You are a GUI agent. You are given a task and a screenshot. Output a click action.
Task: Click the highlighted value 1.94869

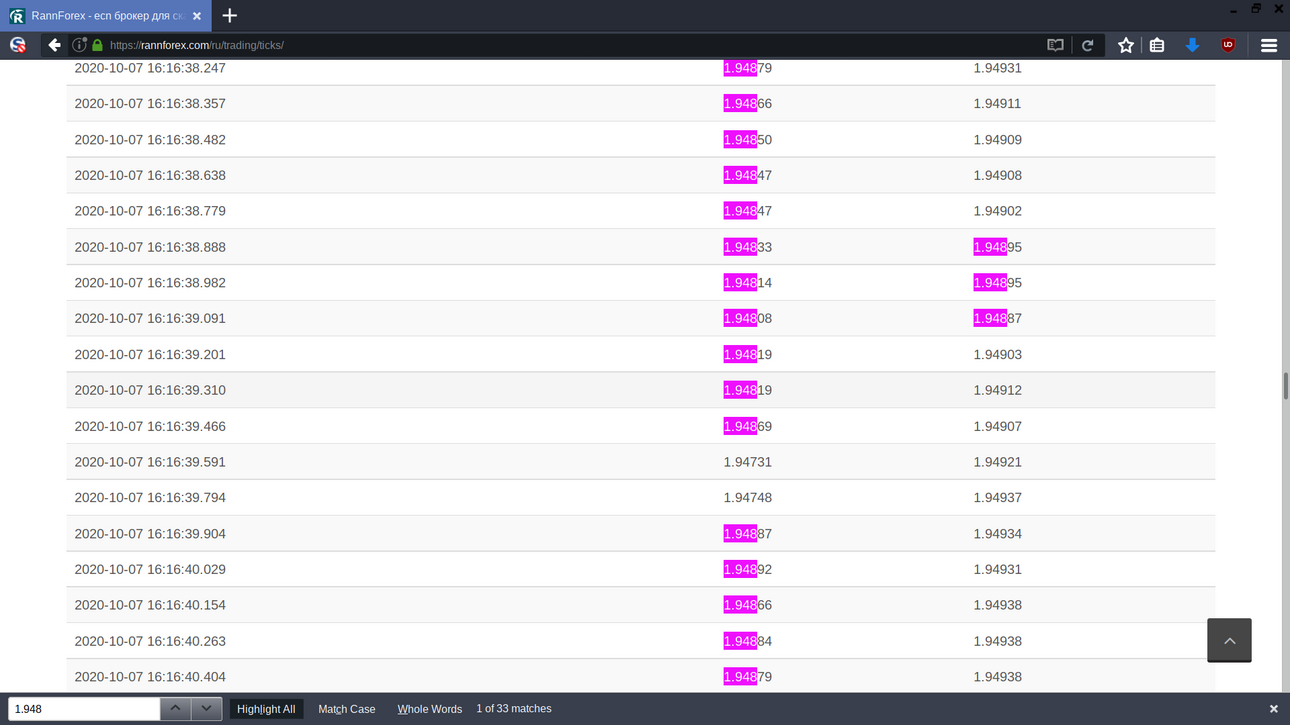click(x=748, y=426)
